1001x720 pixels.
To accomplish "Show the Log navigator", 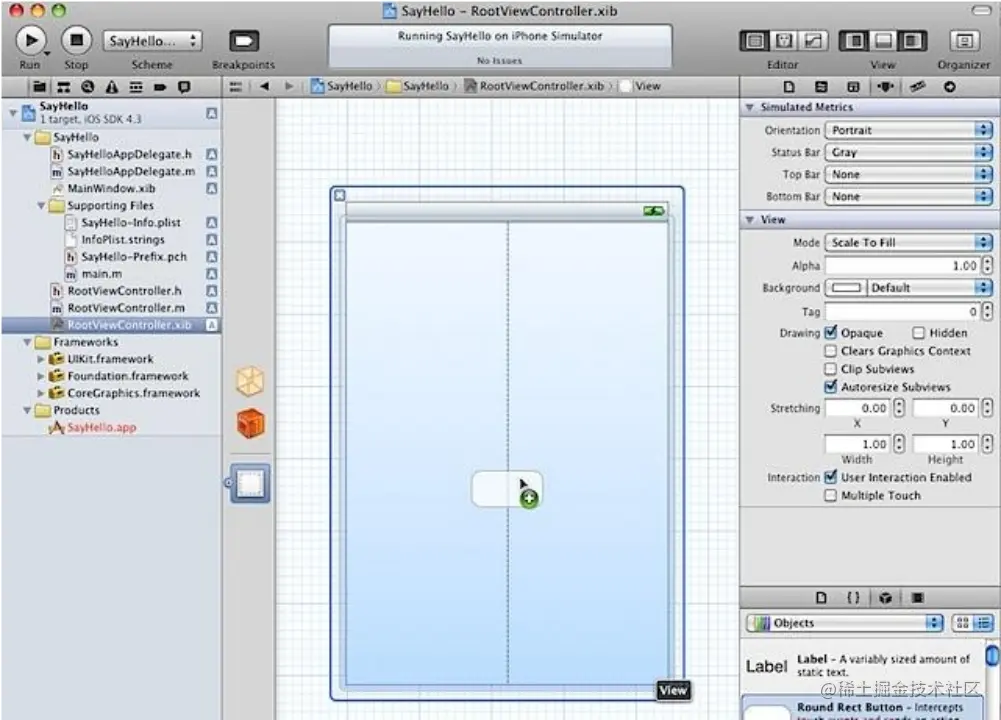I will pyautogui.click(x=184, y=87).
